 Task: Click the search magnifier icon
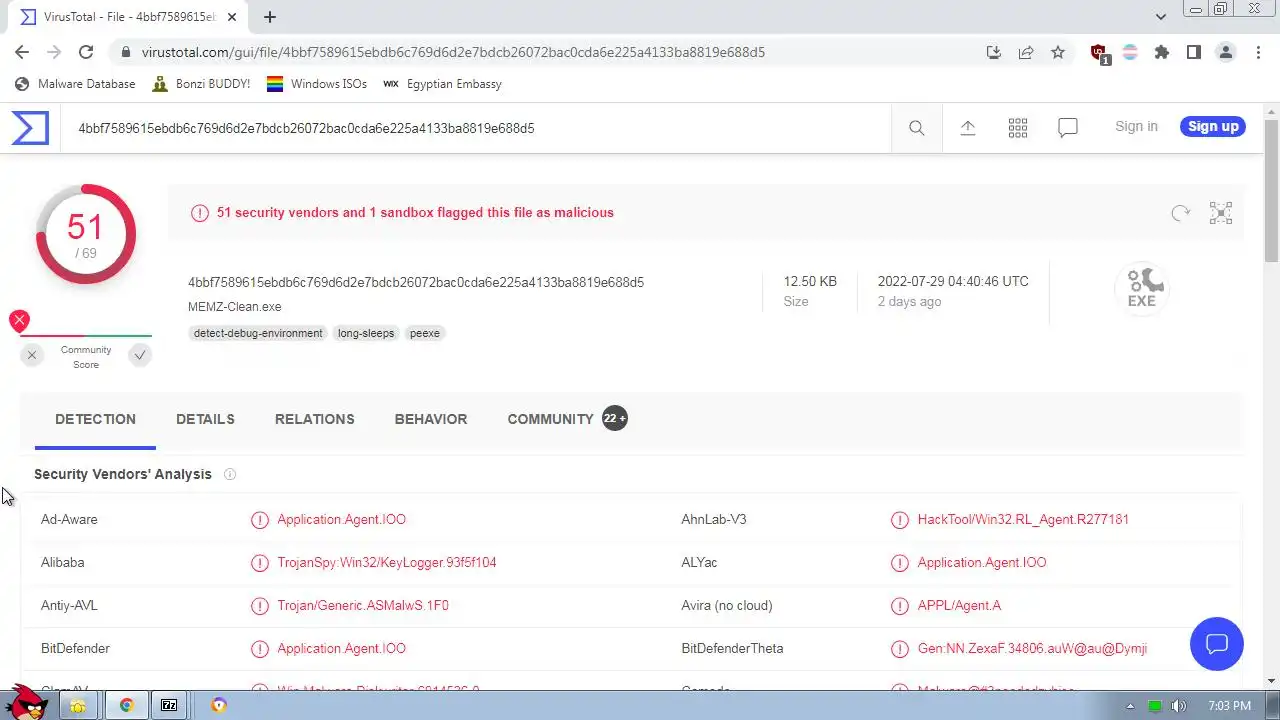tap(916, 128)
